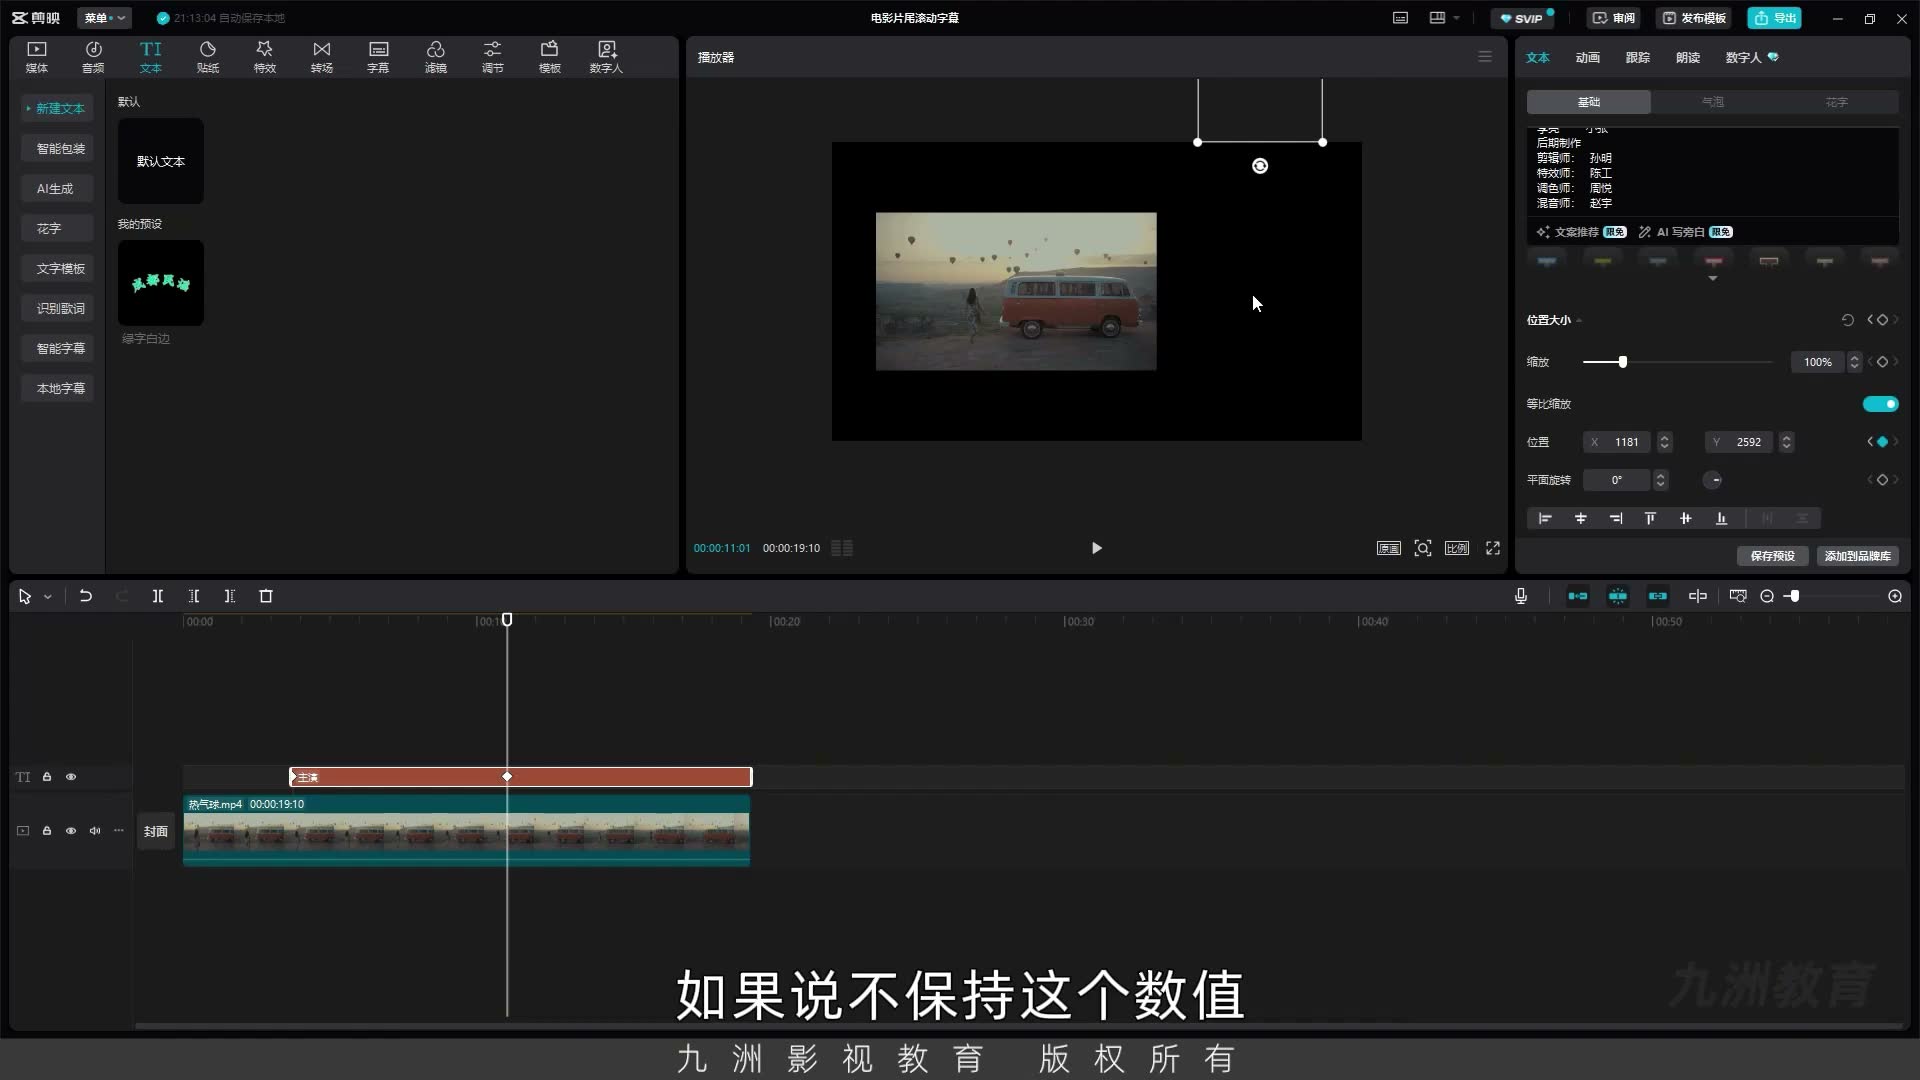Open the 滤镜 (Filters) panel
1920x1080 pixels.
click(x=436, y=57)
